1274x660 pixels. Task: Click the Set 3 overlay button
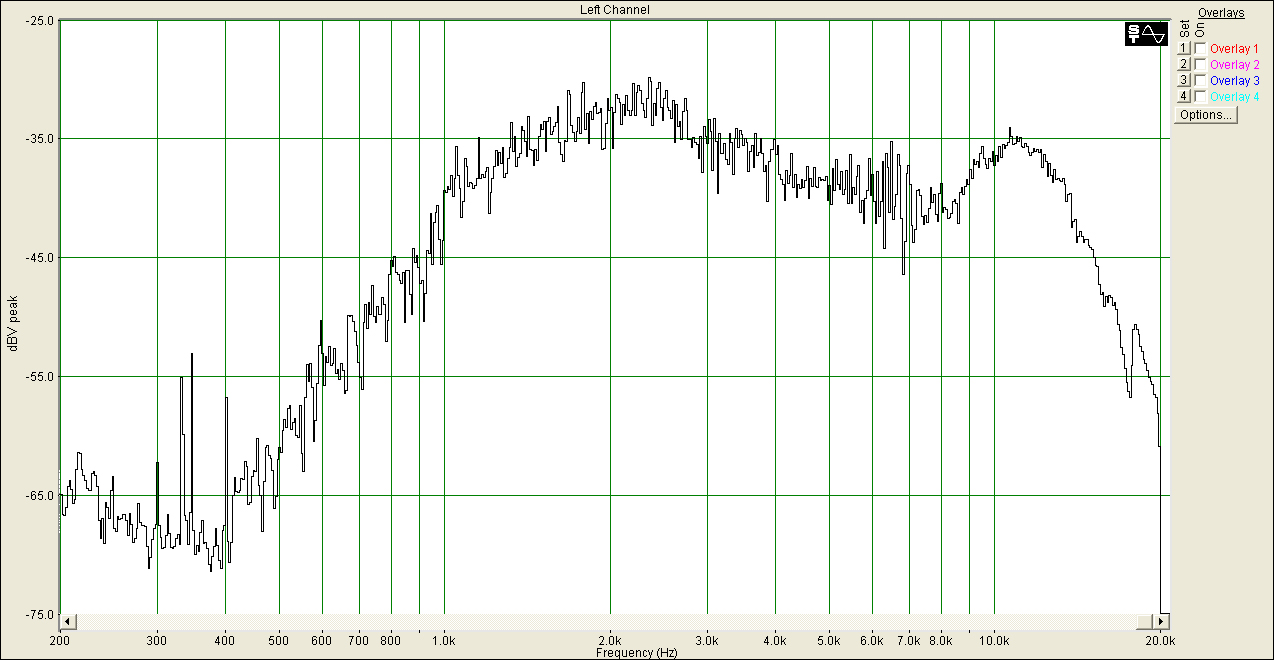[1184, 80]
